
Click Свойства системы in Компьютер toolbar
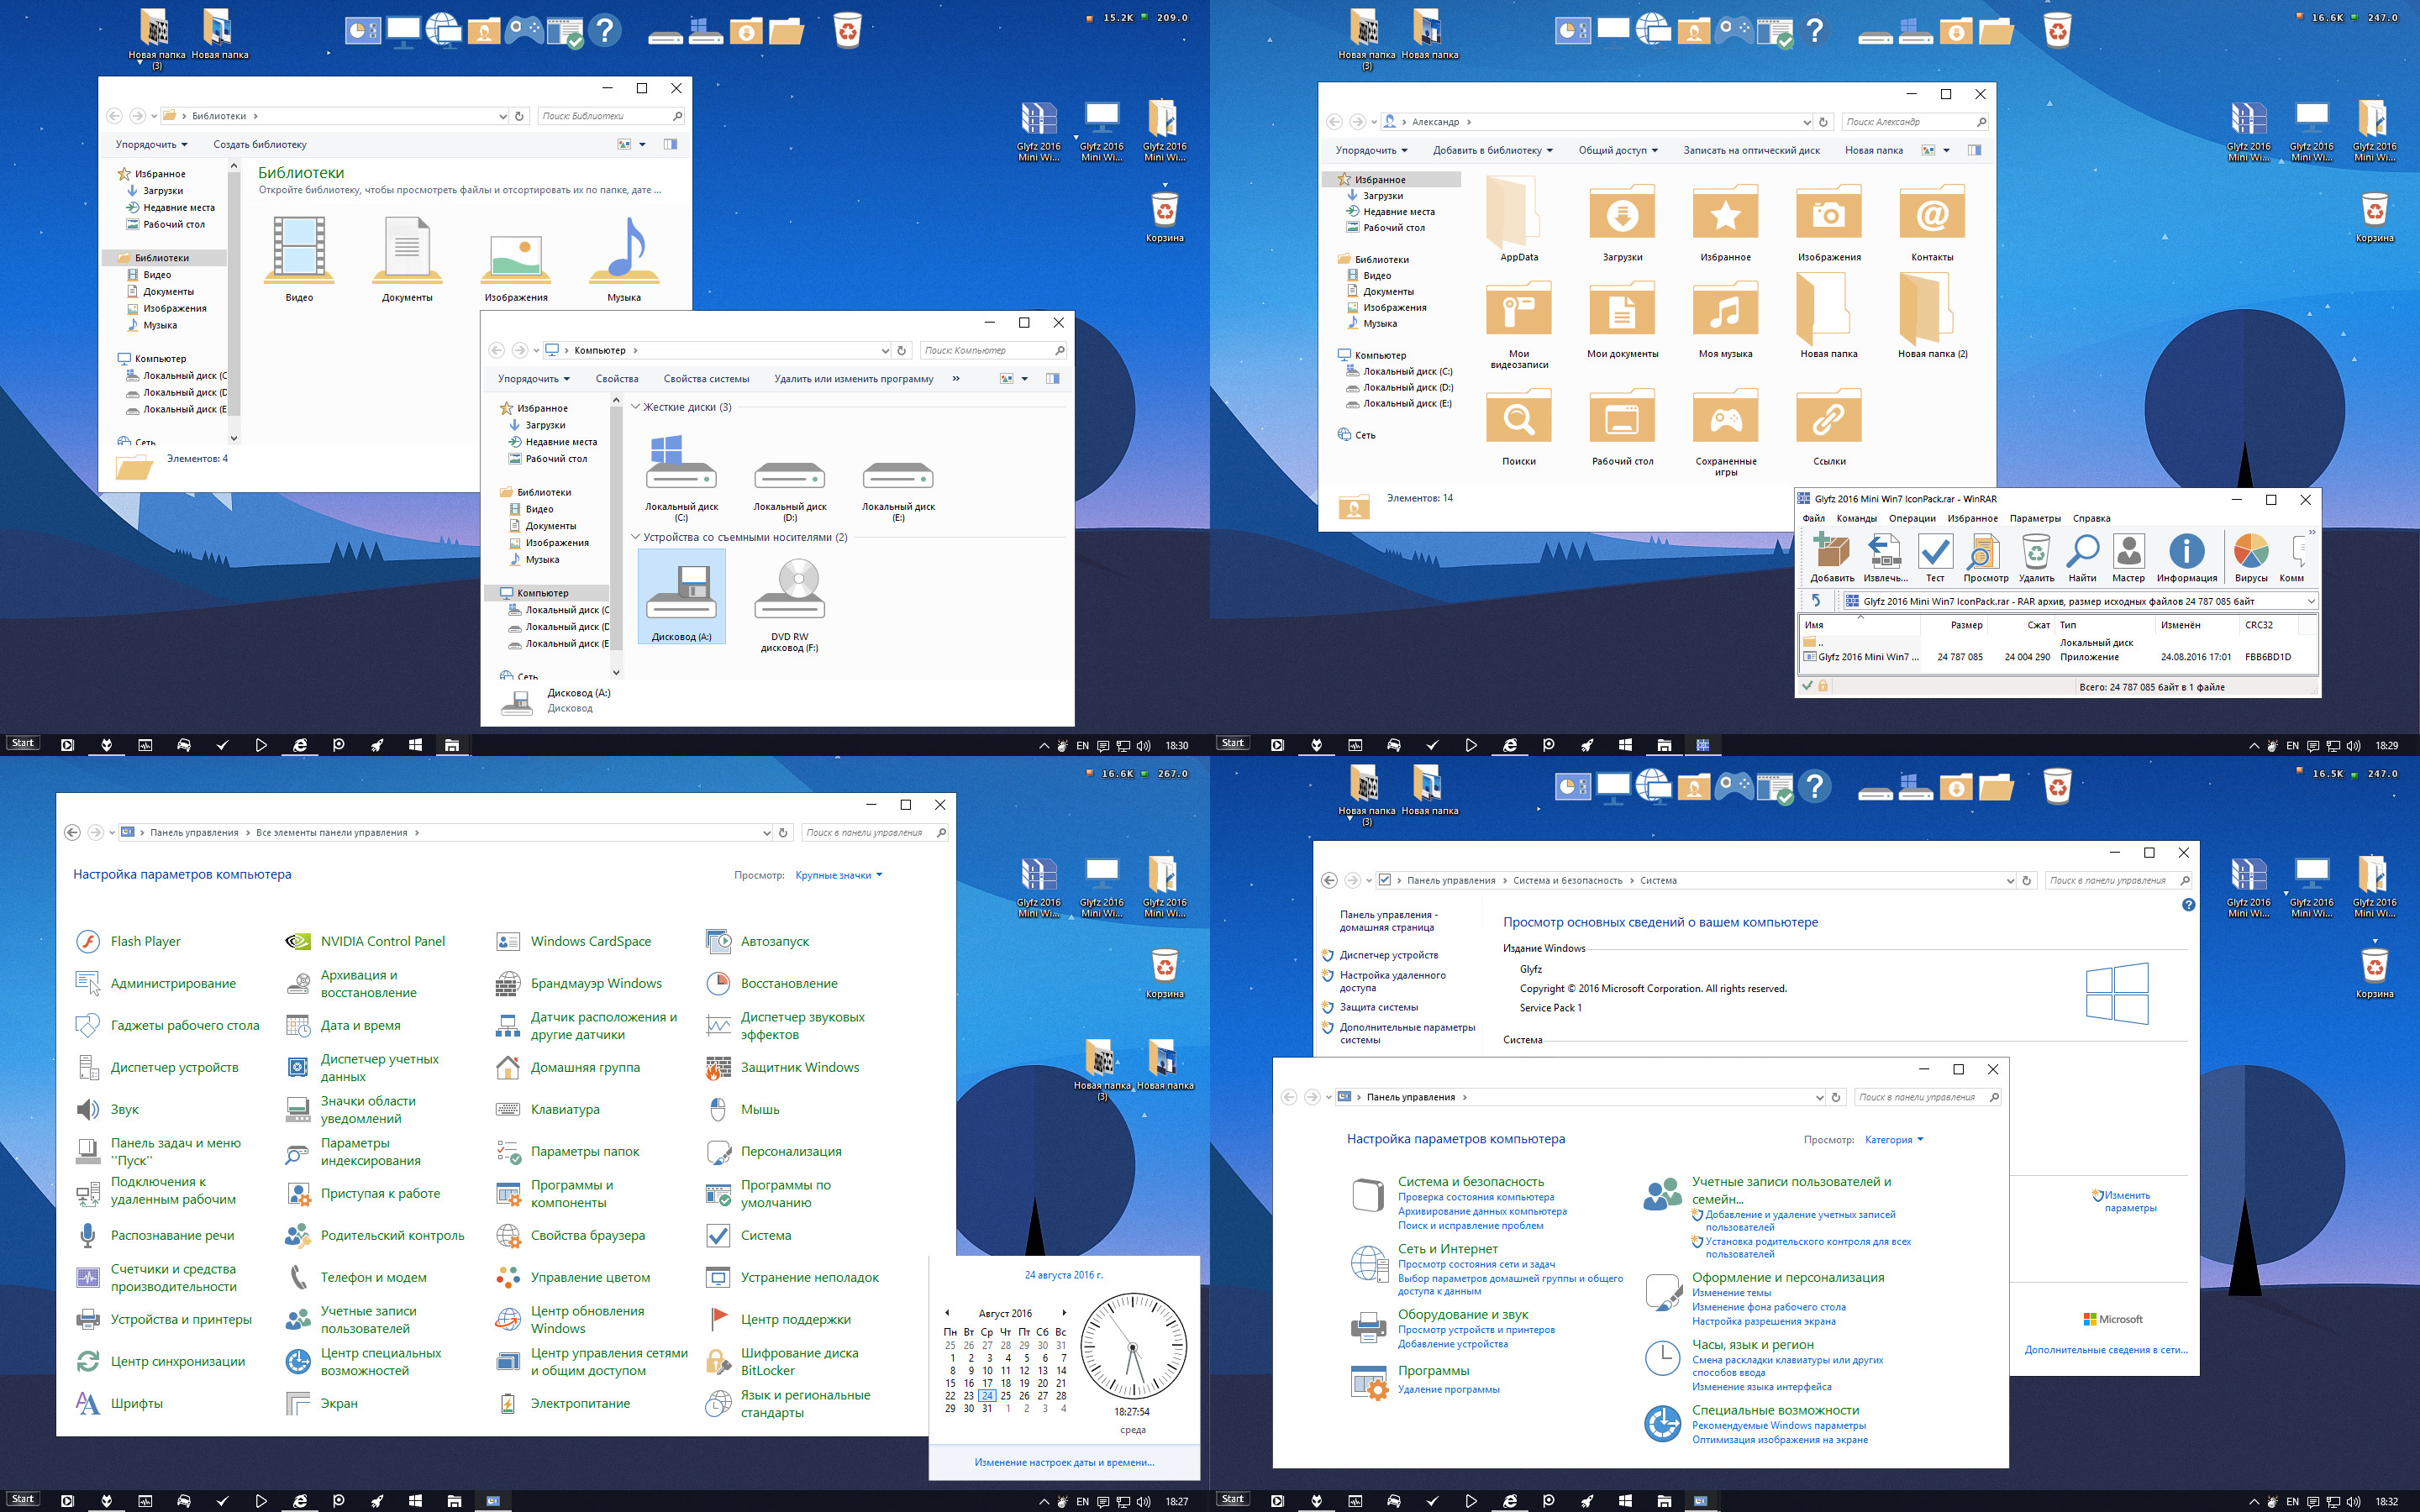pyautogui.click(x=706, y=378)
